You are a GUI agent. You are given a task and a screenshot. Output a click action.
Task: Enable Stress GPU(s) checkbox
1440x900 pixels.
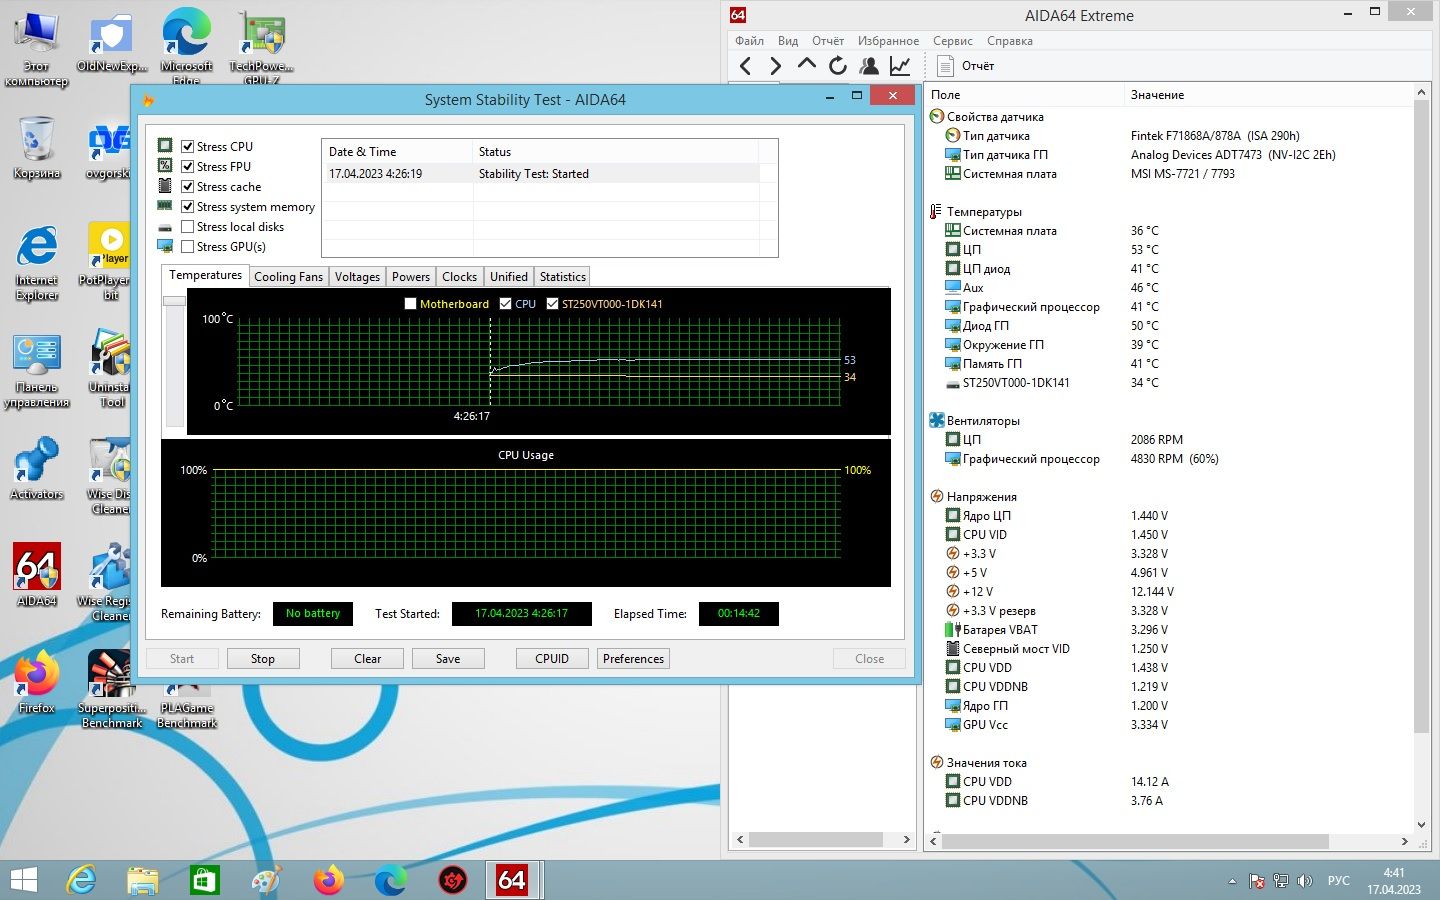click(x=187, y=247)
